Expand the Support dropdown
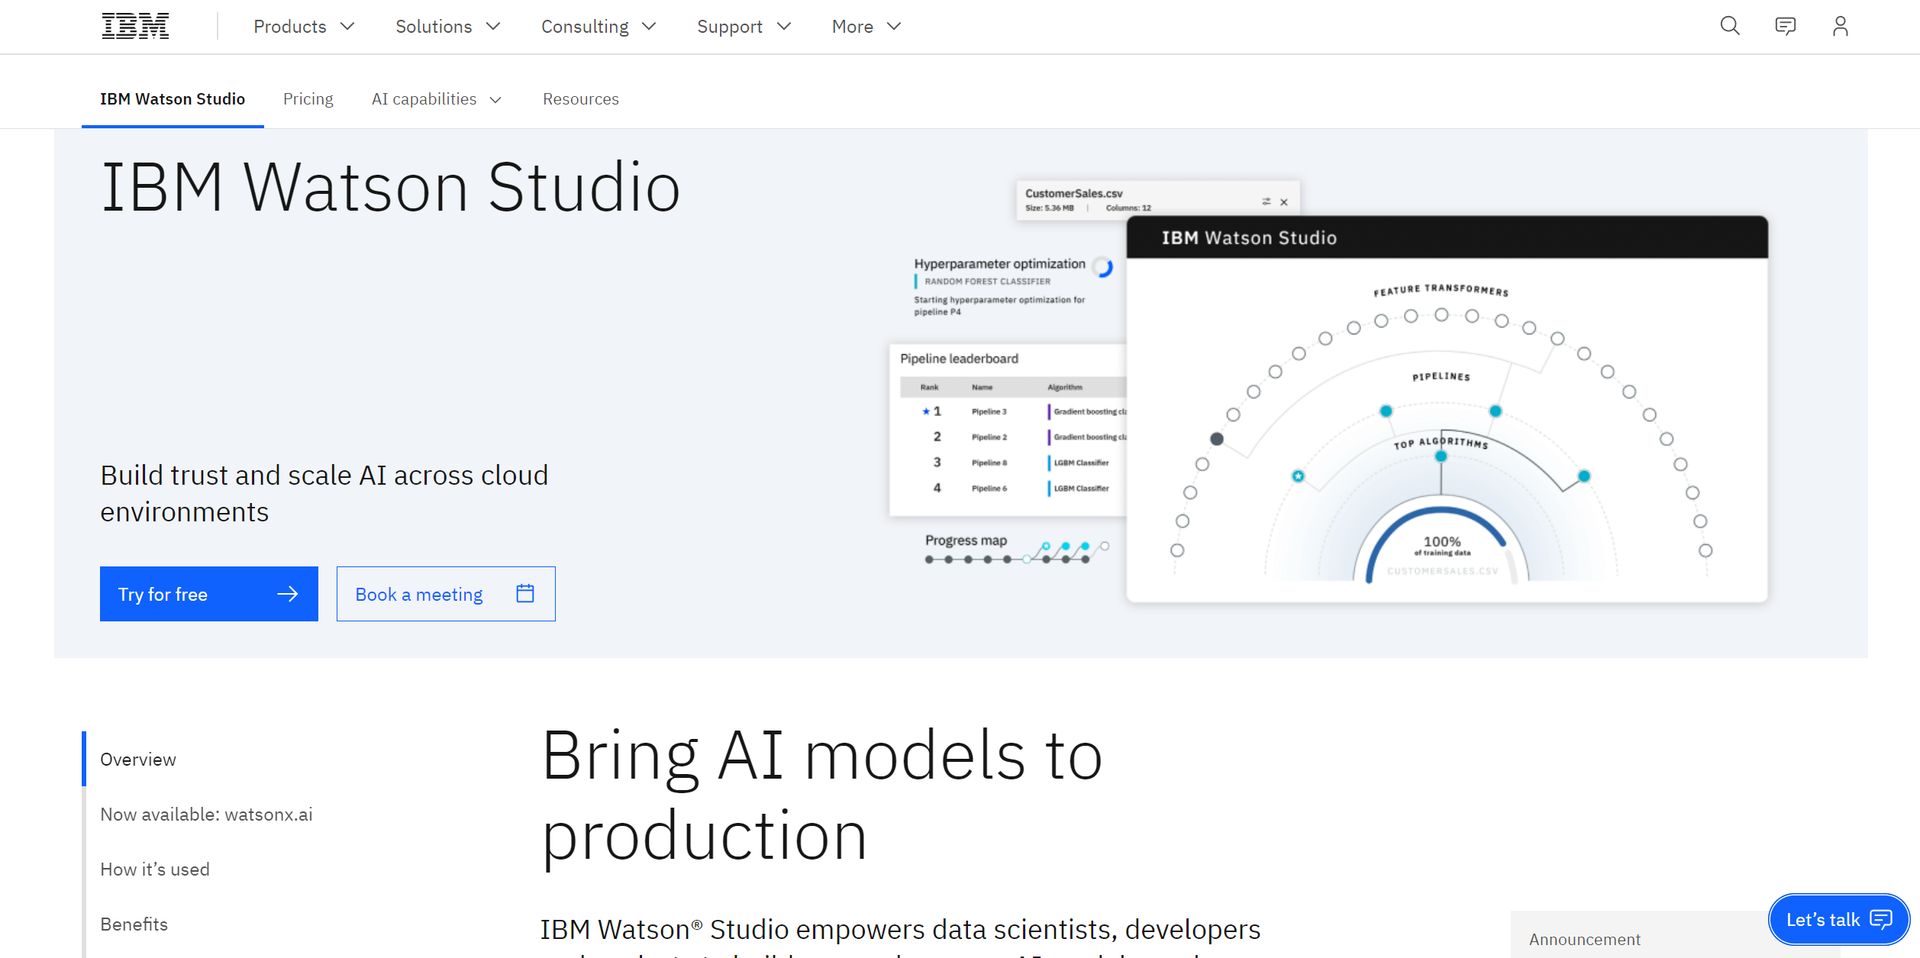This screenshot has width=1920, height=958. [744, 26]
